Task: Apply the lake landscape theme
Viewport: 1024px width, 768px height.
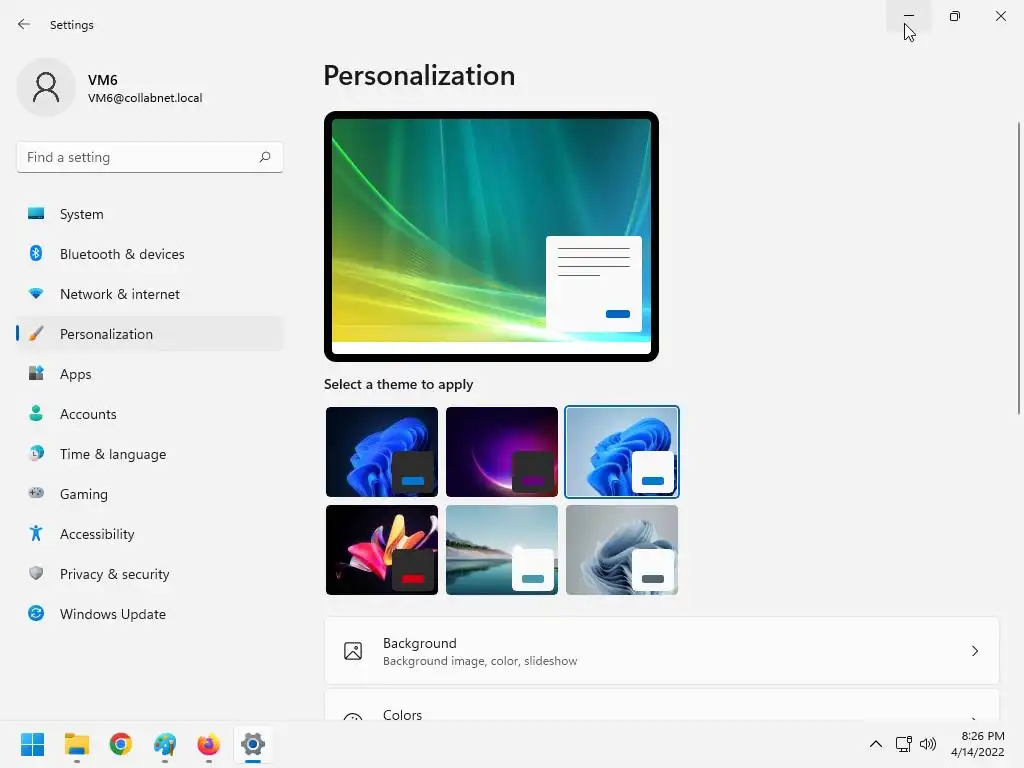Action: [502, 550]
